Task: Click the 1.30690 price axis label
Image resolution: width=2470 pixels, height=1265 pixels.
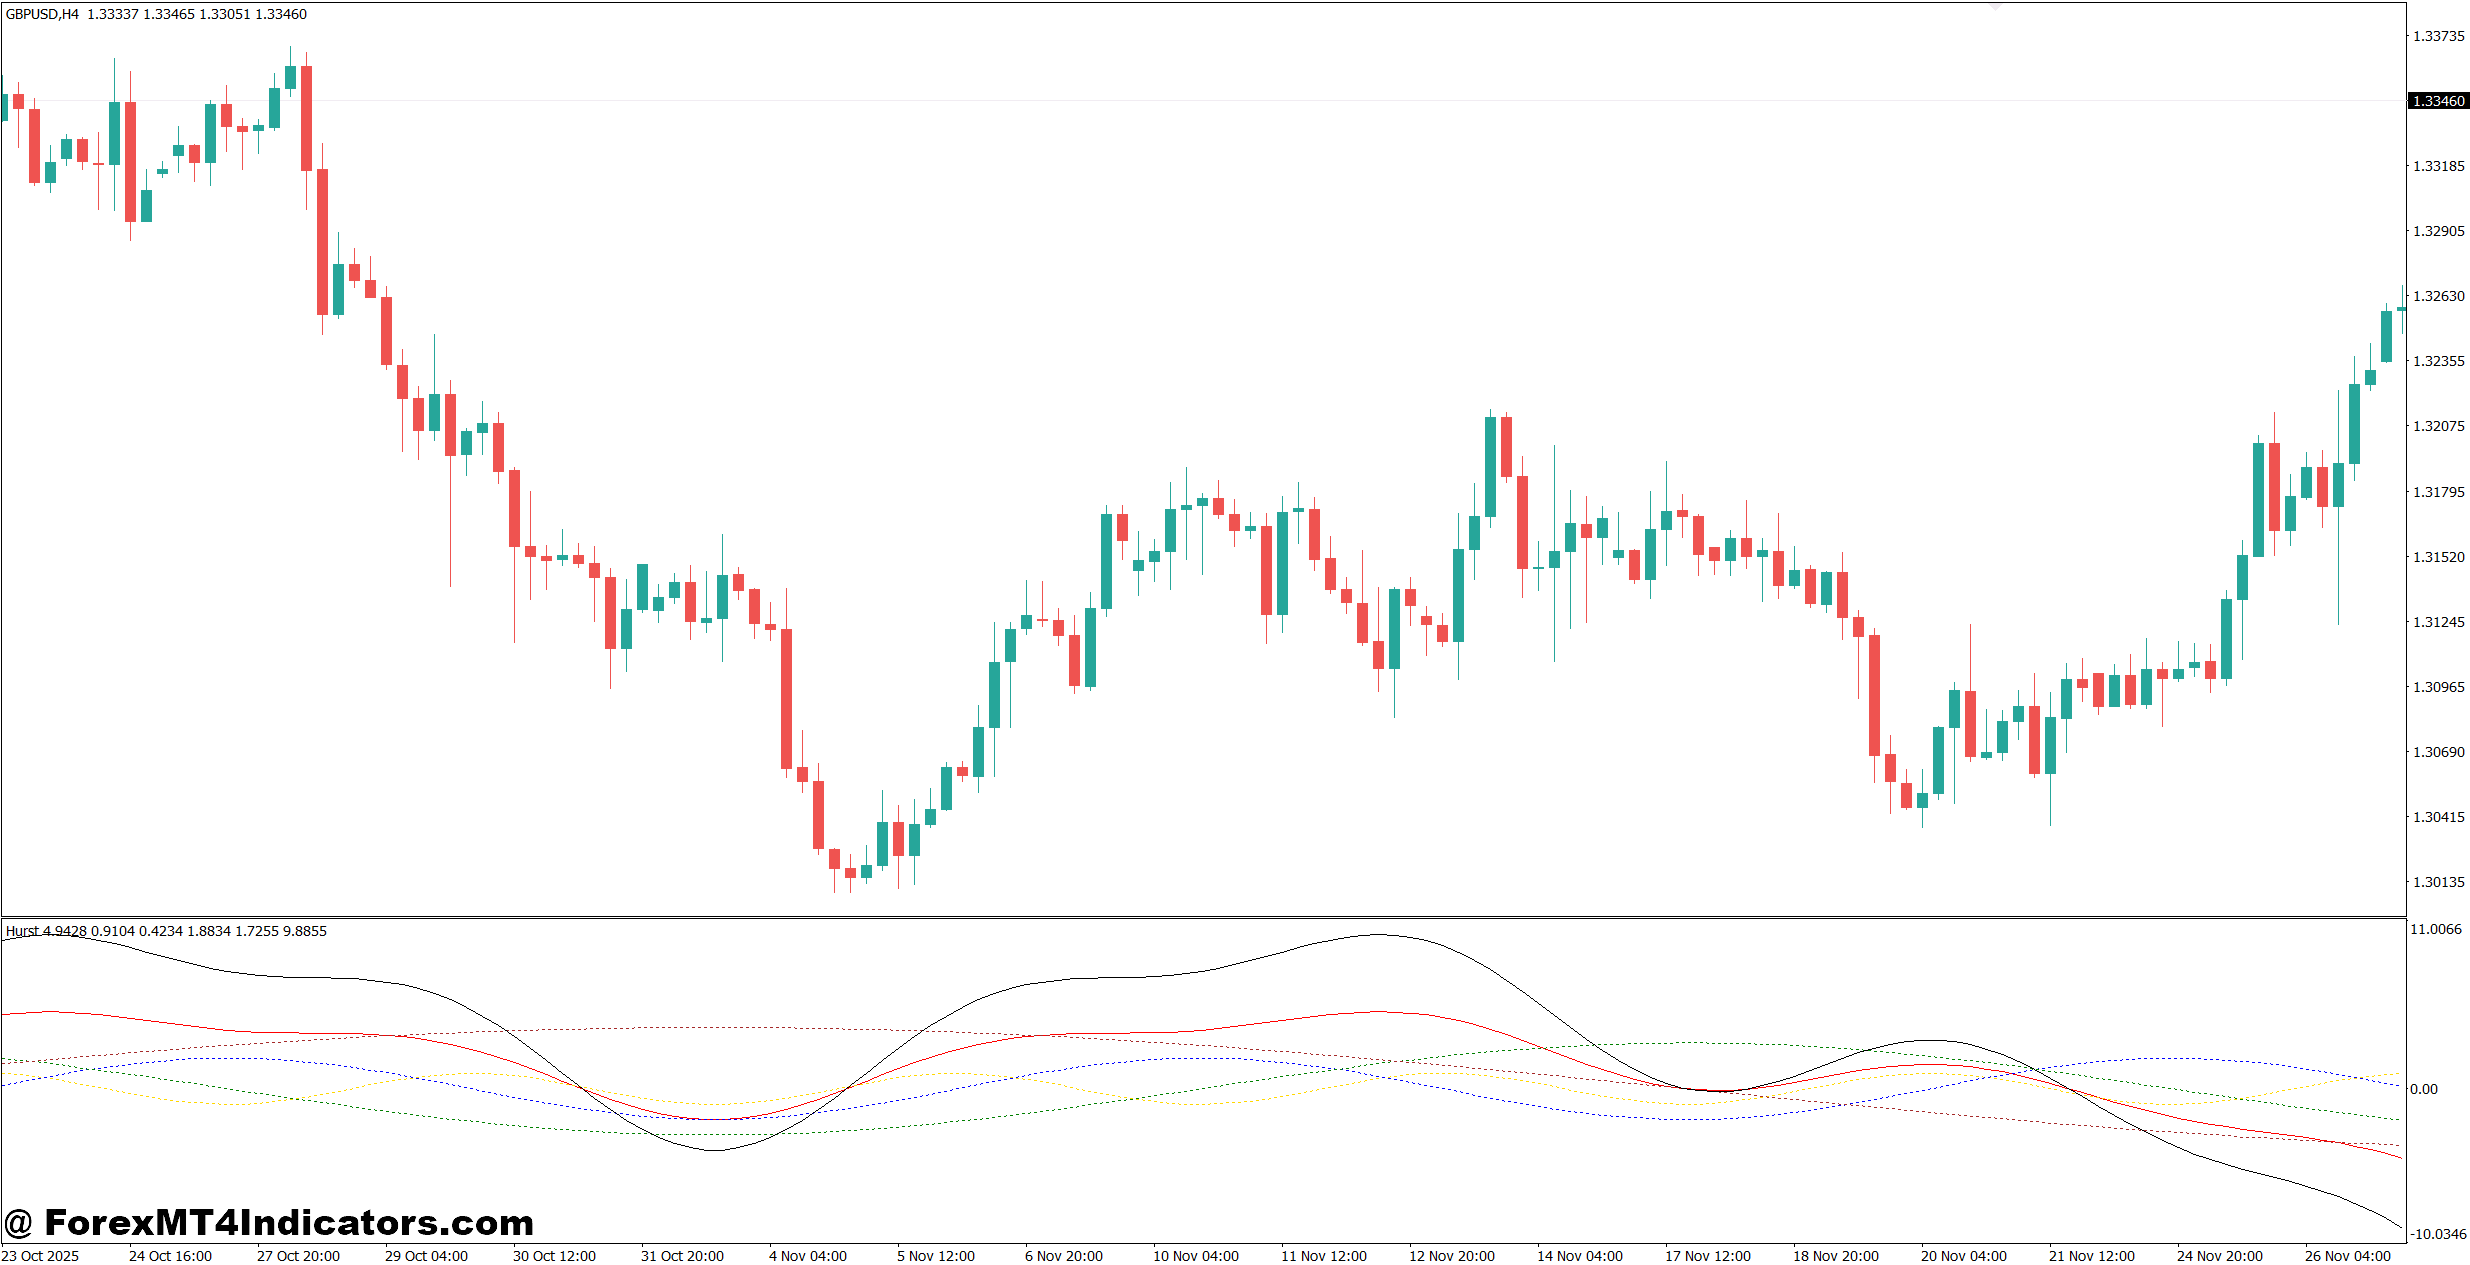Action: (x=2439, y=752)
